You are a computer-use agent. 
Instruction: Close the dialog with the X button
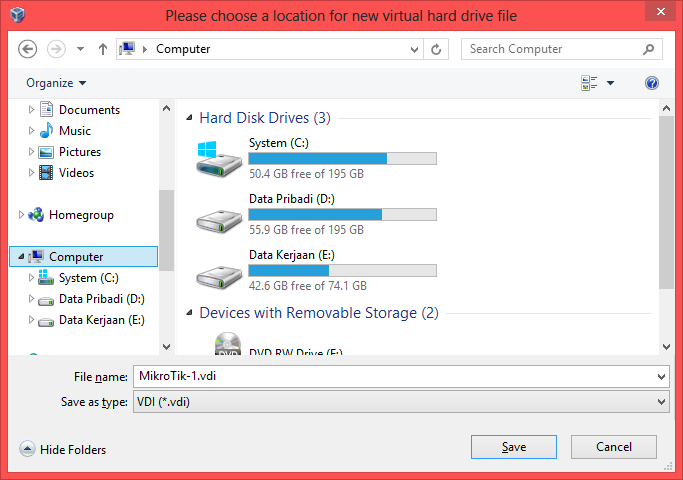pyautogui.click(x=660, y=12)
